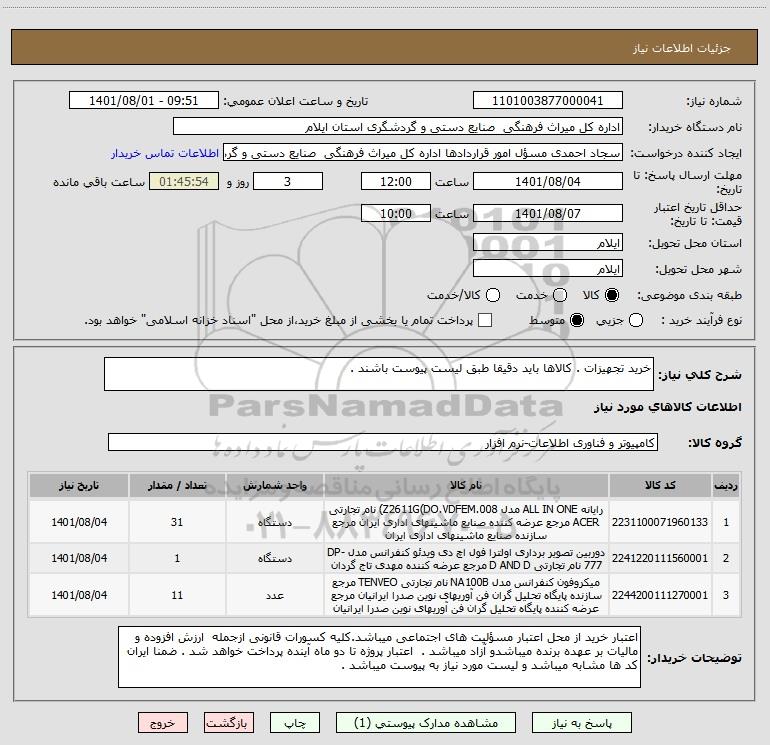Click the کد کالا column header
The height and width of the screenshot is (745, 770).
click(x=660, y=485)
